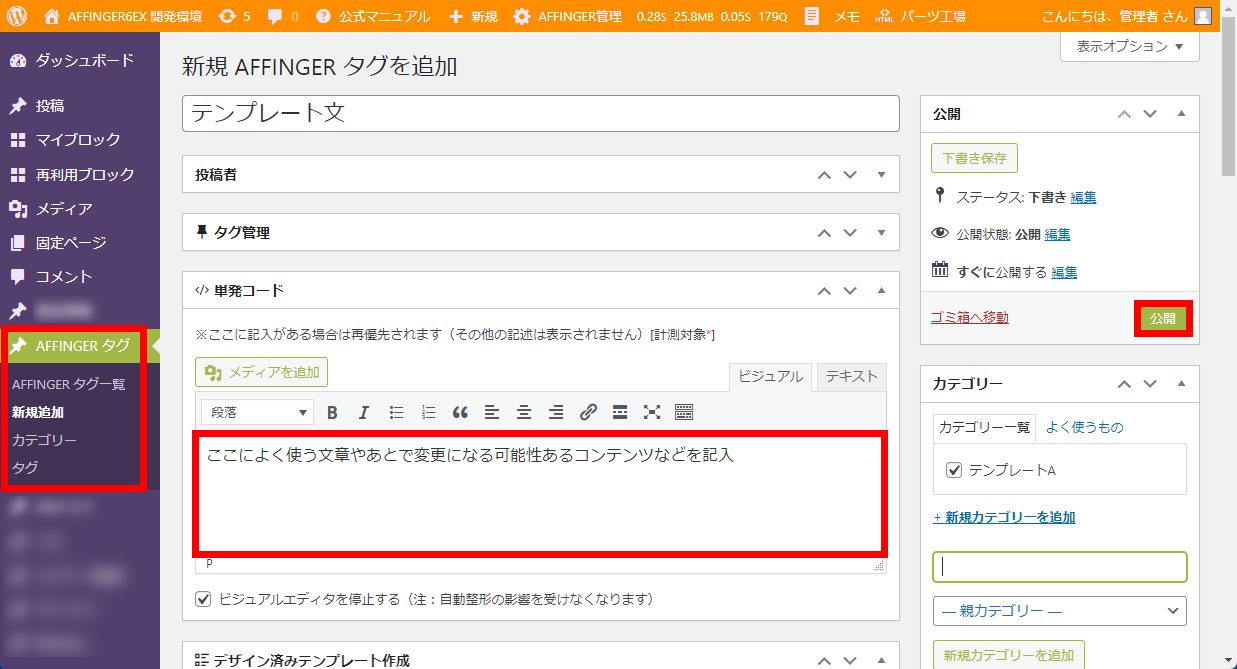The width and height of the screenshot is (1237, 669).
Task: Align text left
Action: 492,412
